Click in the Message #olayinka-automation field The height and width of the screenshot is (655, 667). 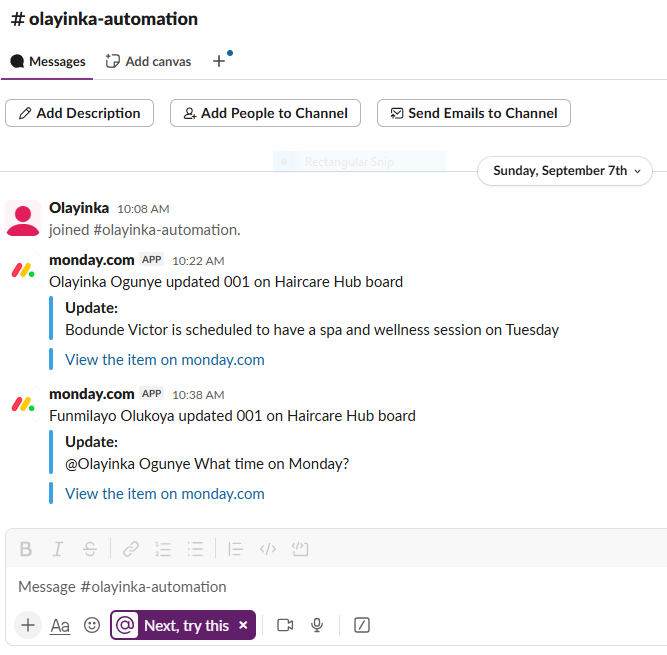point(300,587)
